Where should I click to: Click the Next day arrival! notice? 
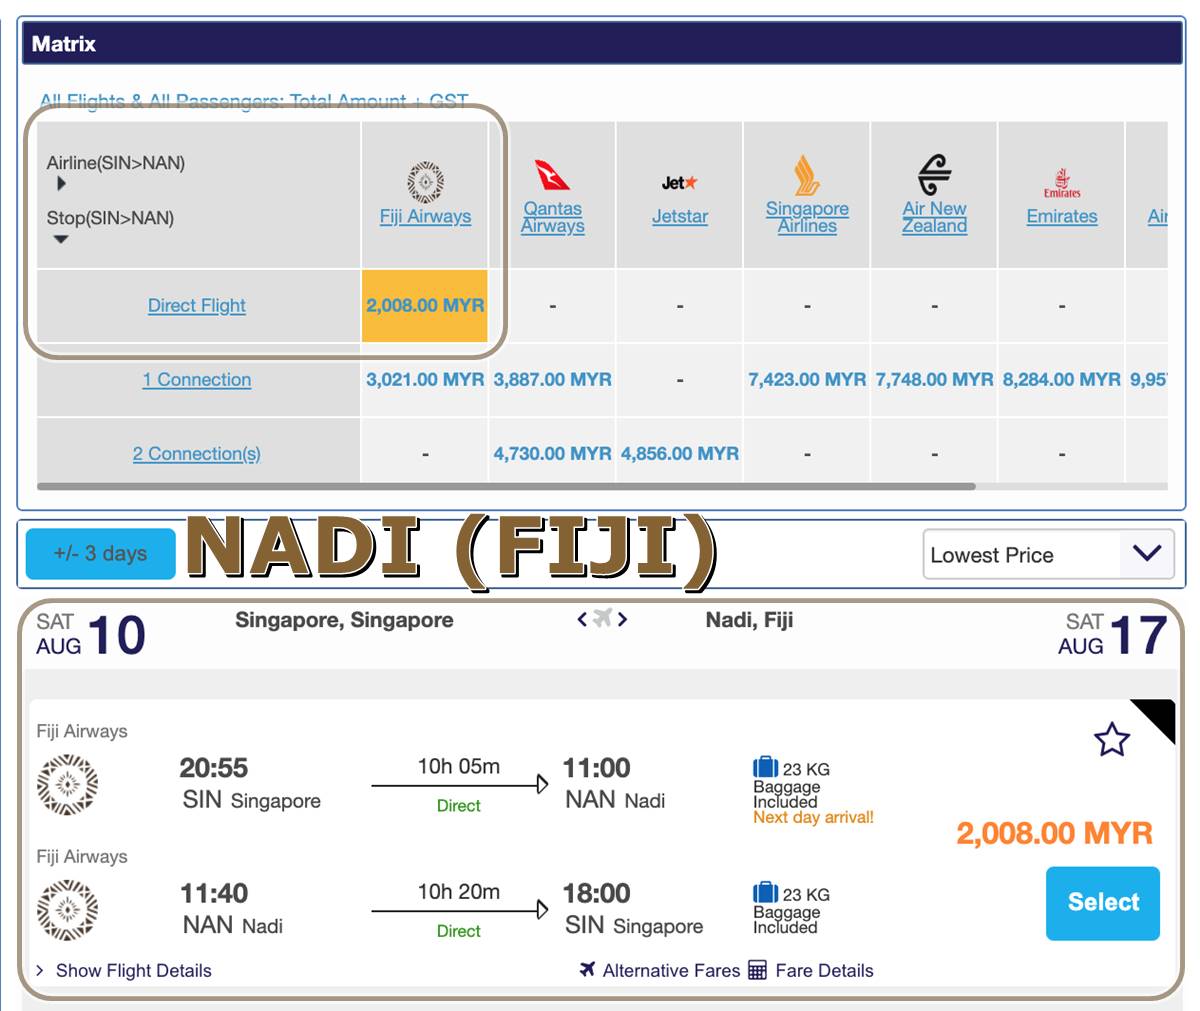813,817
